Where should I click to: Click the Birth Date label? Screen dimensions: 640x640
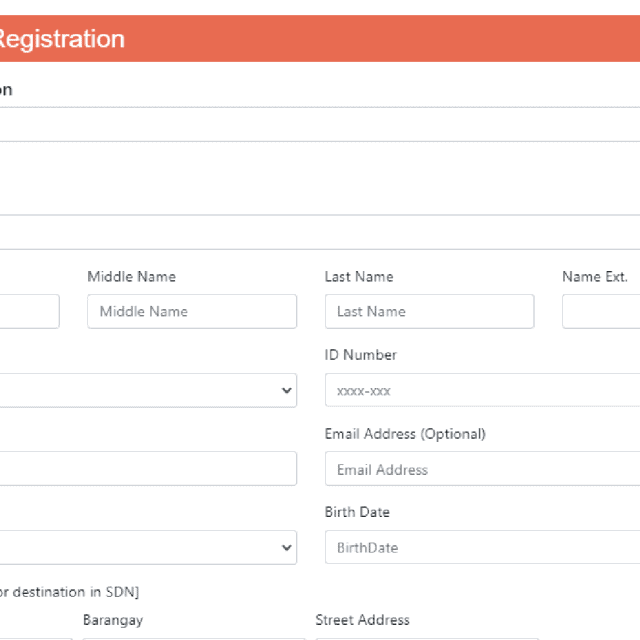(x=357, y=512)
